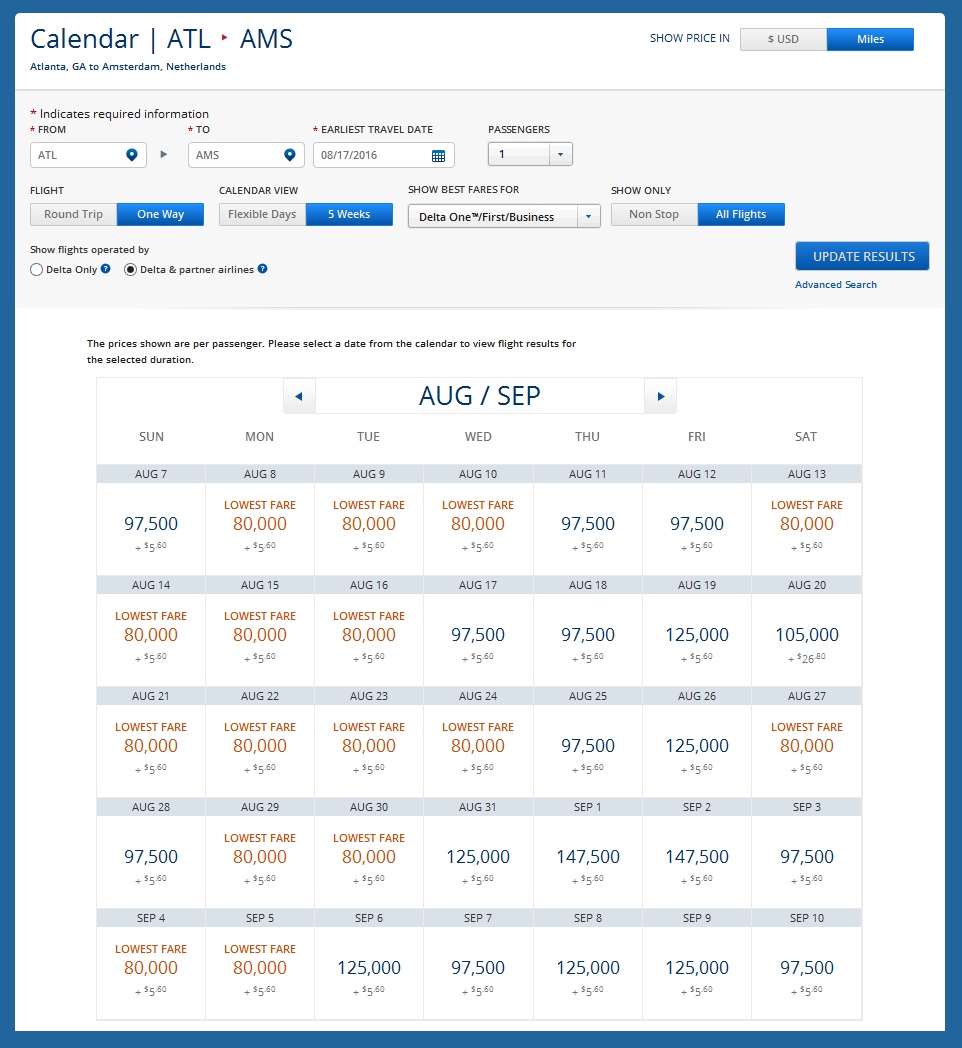Go to previous month with left arrow
Image resolution: width=962 pixels, height=1048 pixels.
pyautogui.click(x=299, y=396)
